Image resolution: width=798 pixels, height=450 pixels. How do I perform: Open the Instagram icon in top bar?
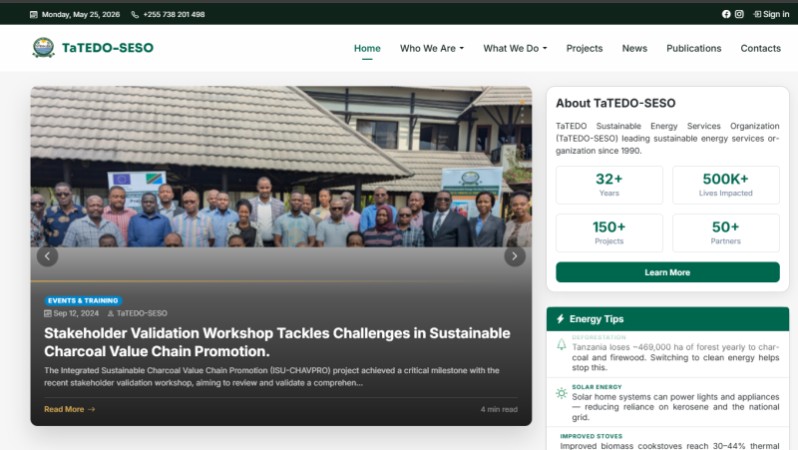[x=739, y=14]
